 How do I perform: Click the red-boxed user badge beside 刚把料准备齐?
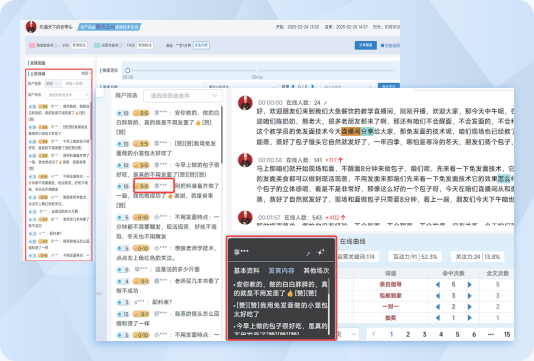(x=154, y=186)
